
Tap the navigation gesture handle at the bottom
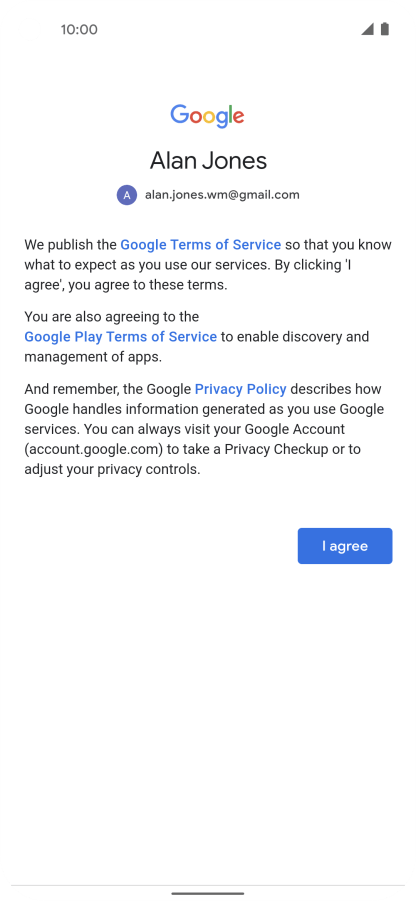(208, 894)
